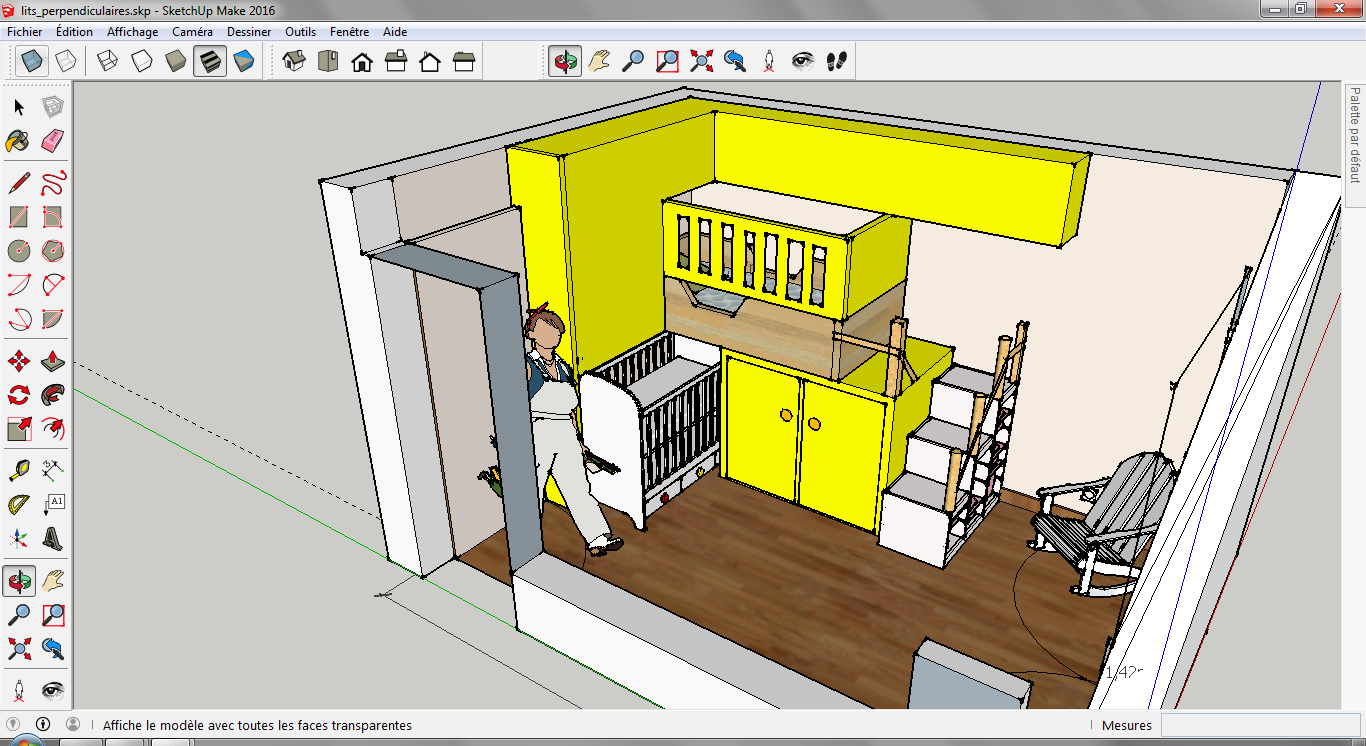Image resolution: width=1366 pixels, height=746 pixels.
Task: Open the Affichage menu
Action: coord(132,32)
